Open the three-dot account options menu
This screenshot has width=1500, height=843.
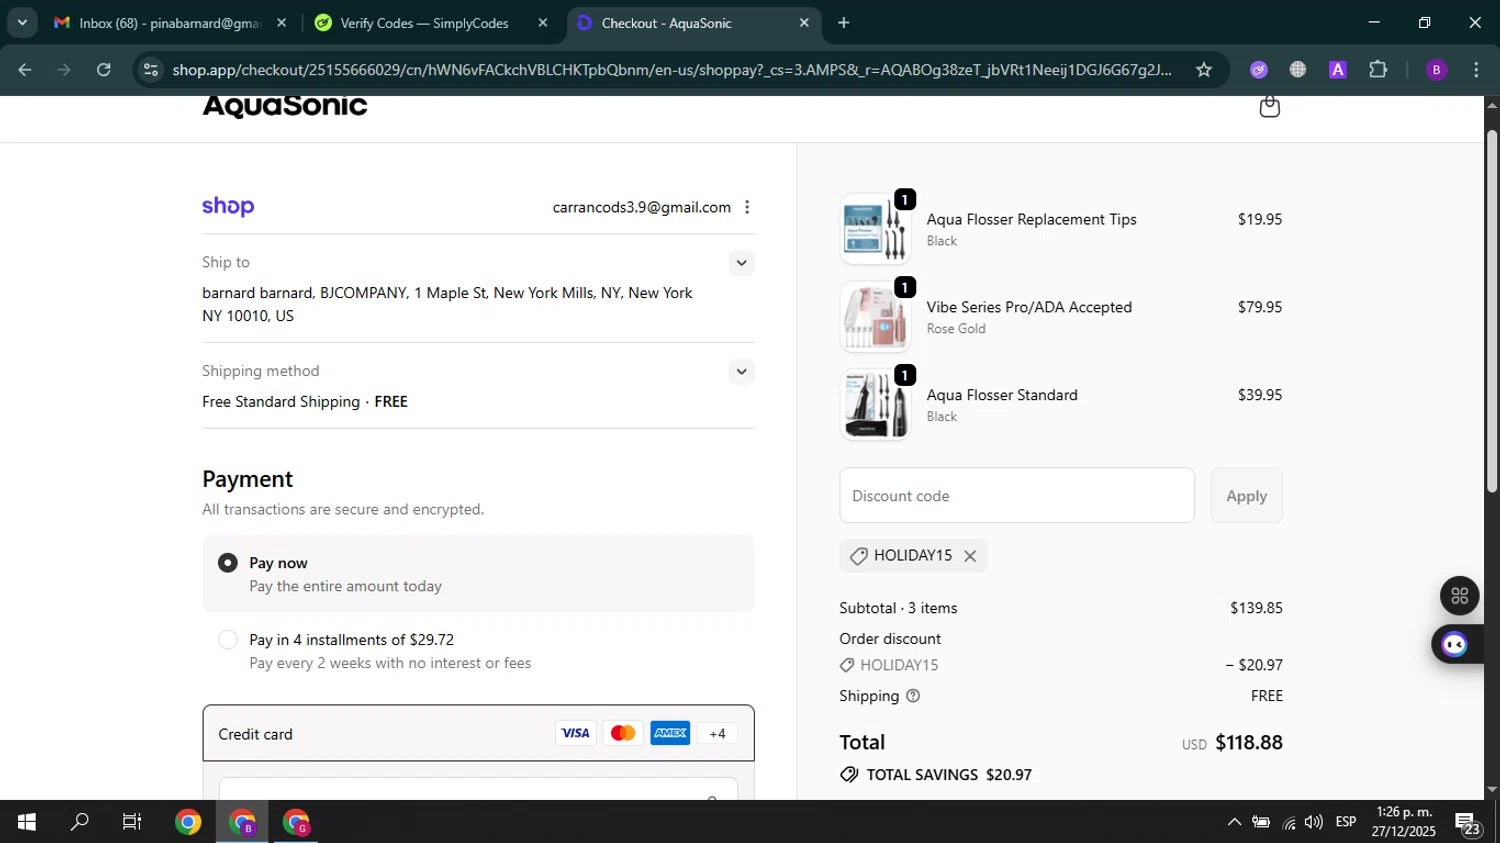pyautogui.click(x=747, y=207)
